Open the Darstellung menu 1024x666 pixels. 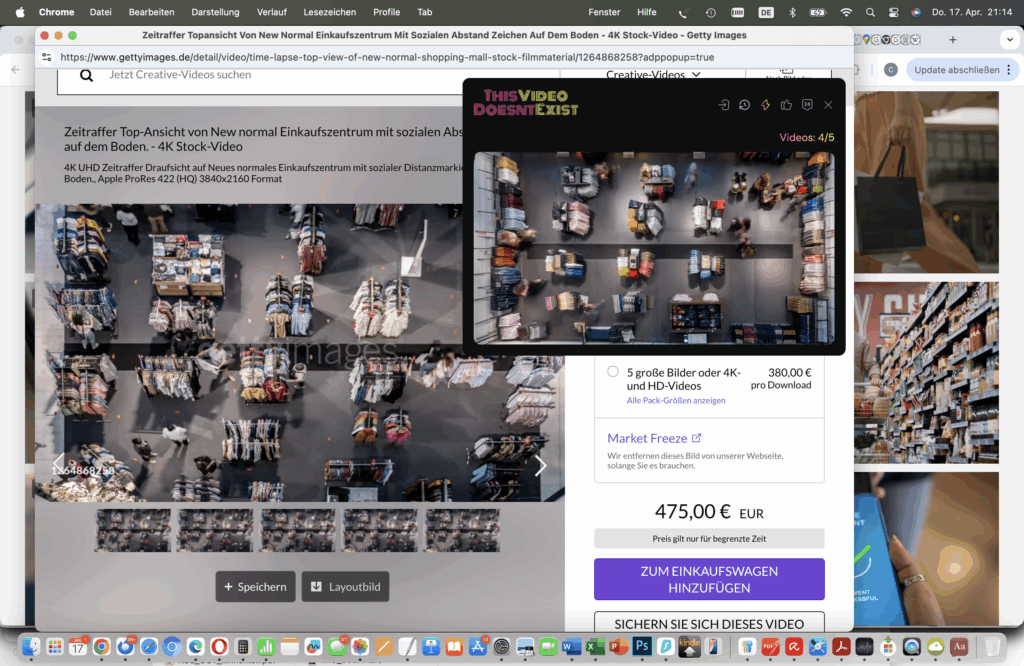216,12
